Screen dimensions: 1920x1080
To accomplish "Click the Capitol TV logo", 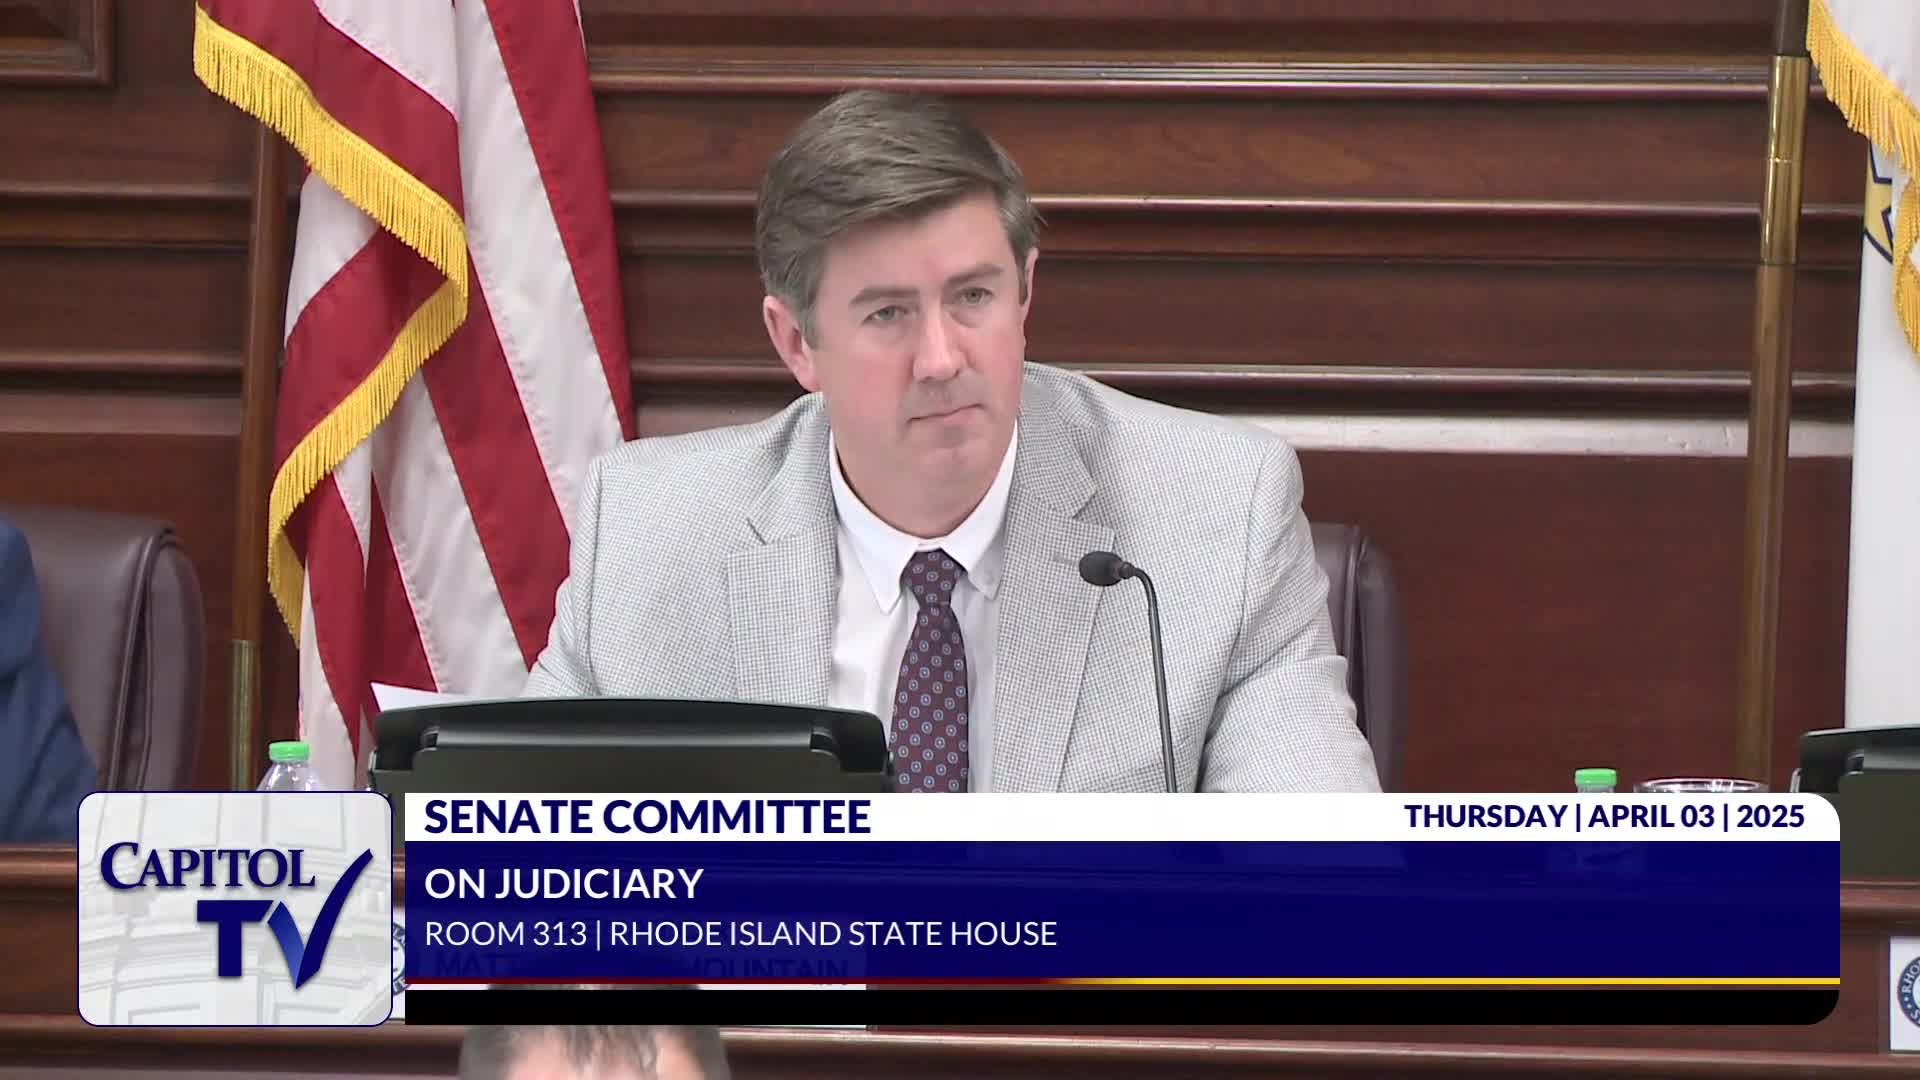I will pos(234,908).
